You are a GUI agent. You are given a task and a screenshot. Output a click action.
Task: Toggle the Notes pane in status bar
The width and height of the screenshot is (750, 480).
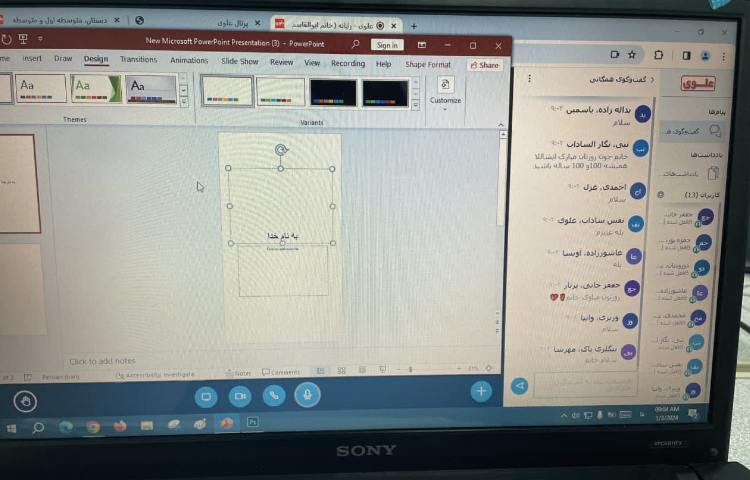pos(238,373)
